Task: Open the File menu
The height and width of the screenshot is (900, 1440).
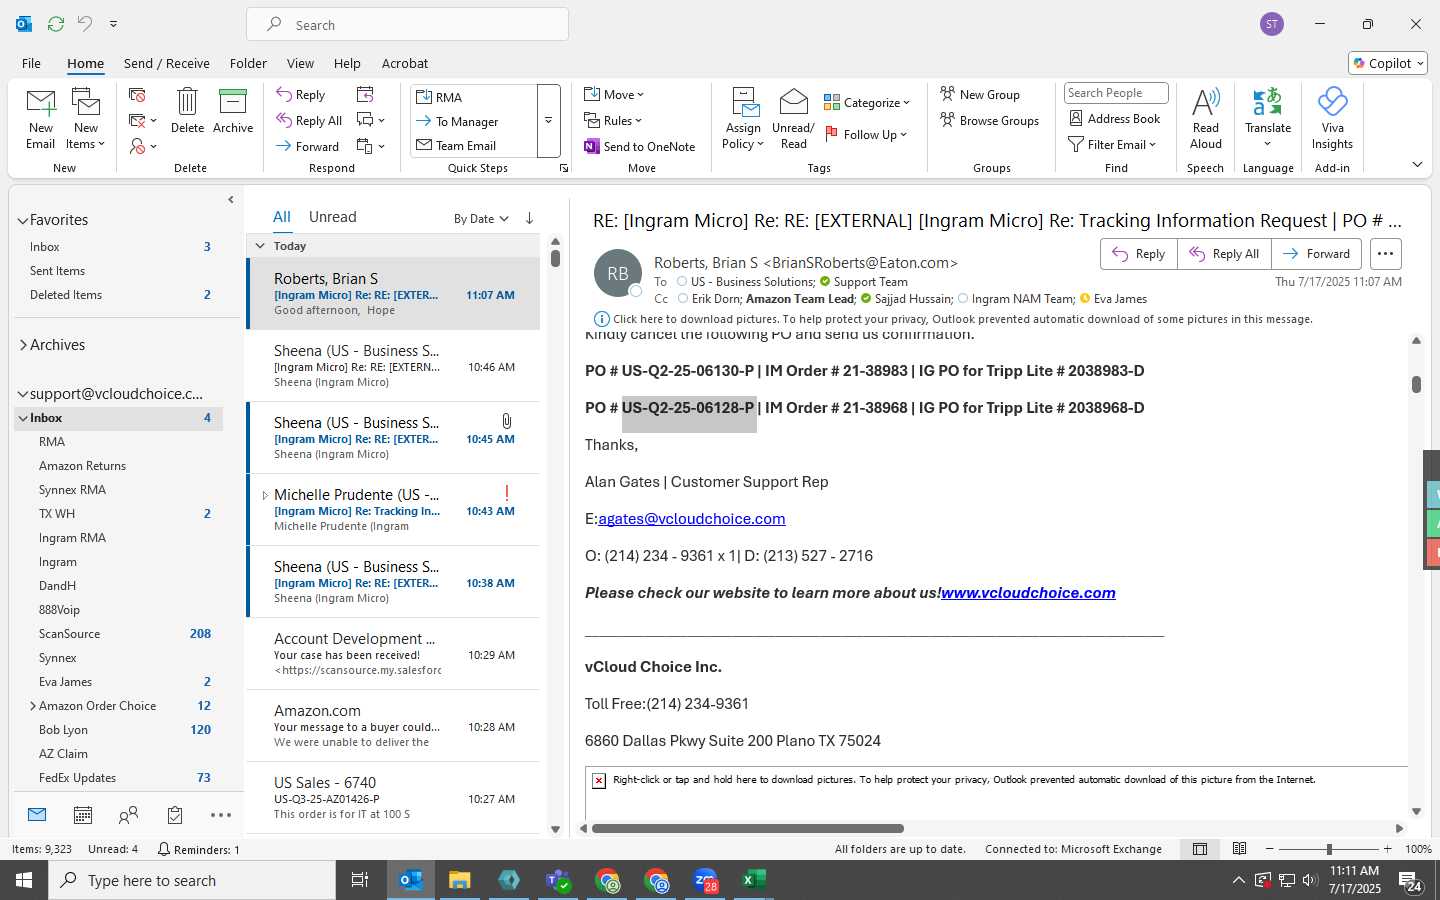Action: click(x=32, y=63)
